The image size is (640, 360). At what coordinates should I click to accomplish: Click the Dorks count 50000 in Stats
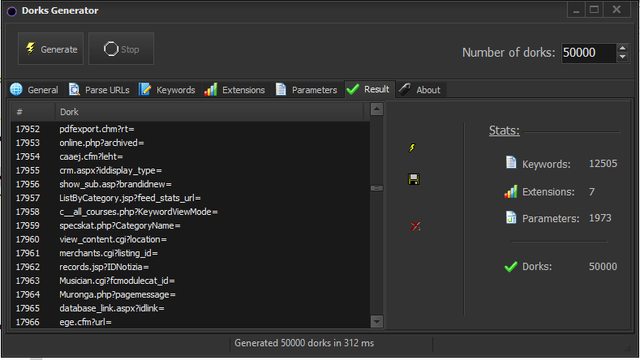coord(603,267)
